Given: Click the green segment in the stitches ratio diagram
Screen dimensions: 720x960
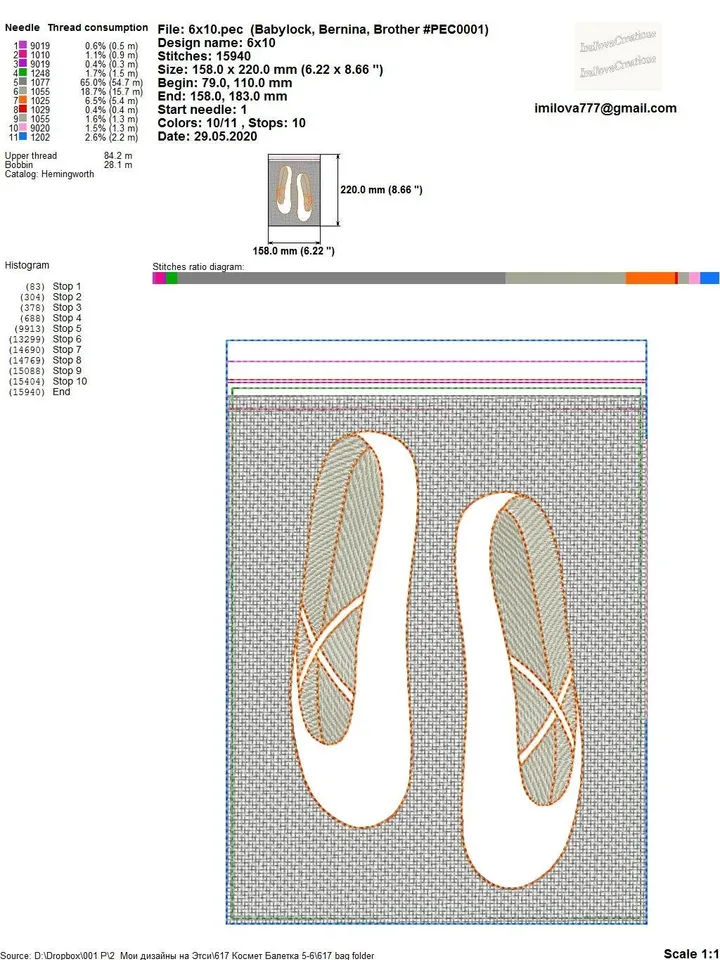Looking at the screenshot, I should (x=171, y=278).
